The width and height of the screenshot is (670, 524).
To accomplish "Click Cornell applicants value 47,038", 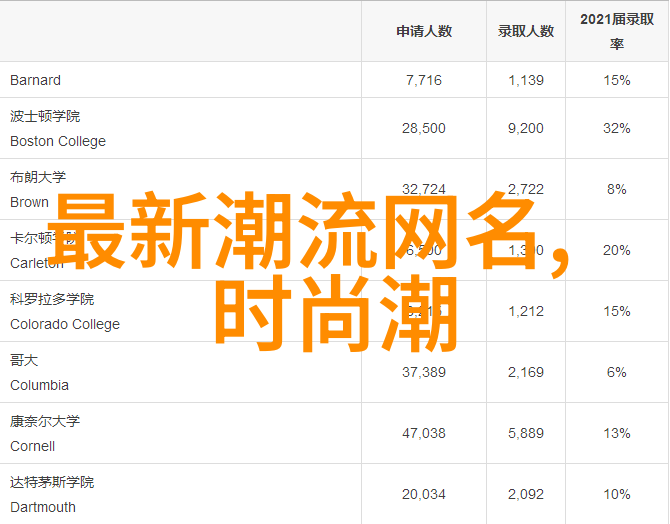I will (x=424, y=433).
